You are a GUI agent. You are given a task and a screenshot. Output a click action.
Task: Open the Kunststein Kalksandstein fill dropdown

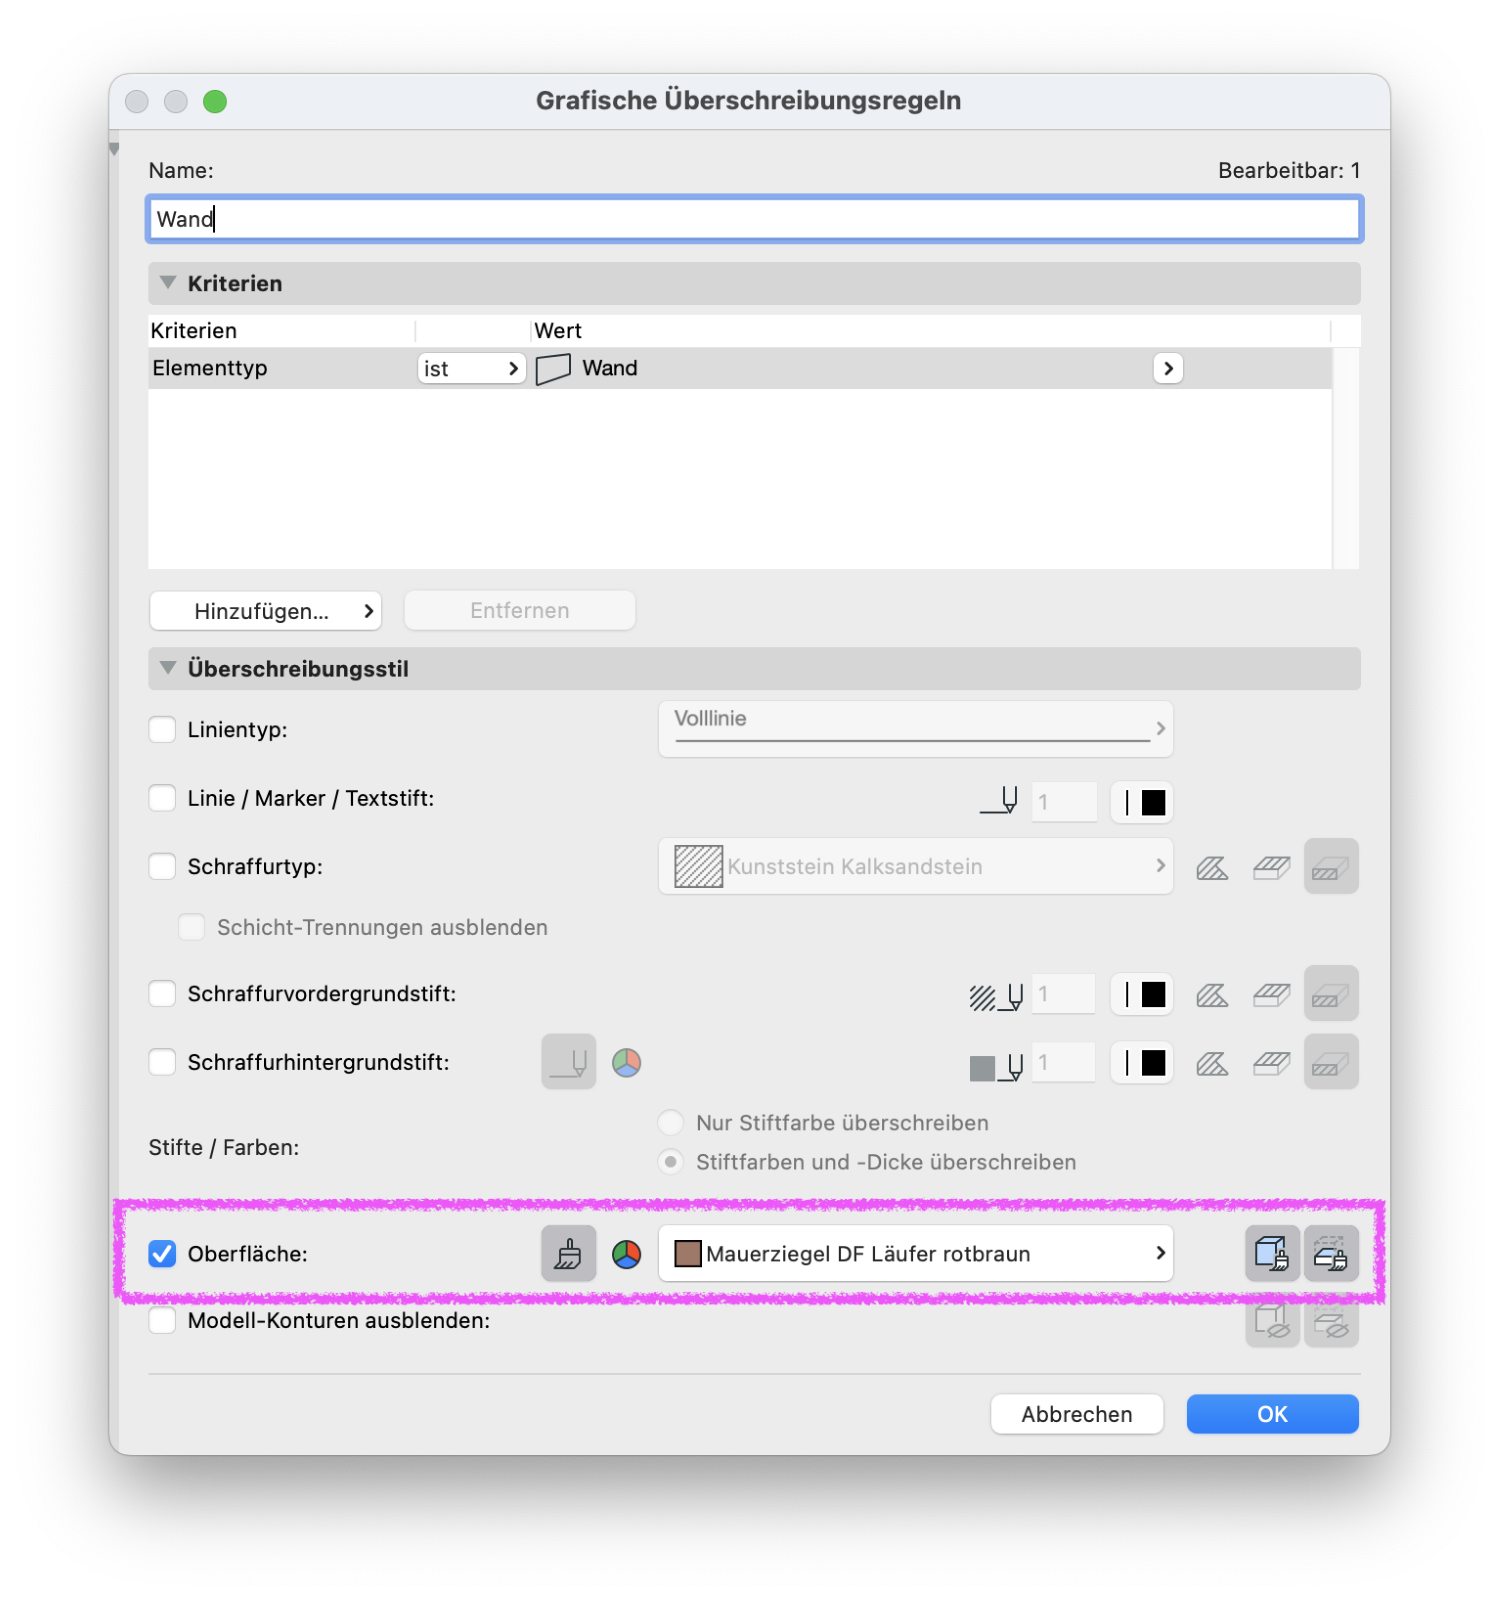[915, 866]
